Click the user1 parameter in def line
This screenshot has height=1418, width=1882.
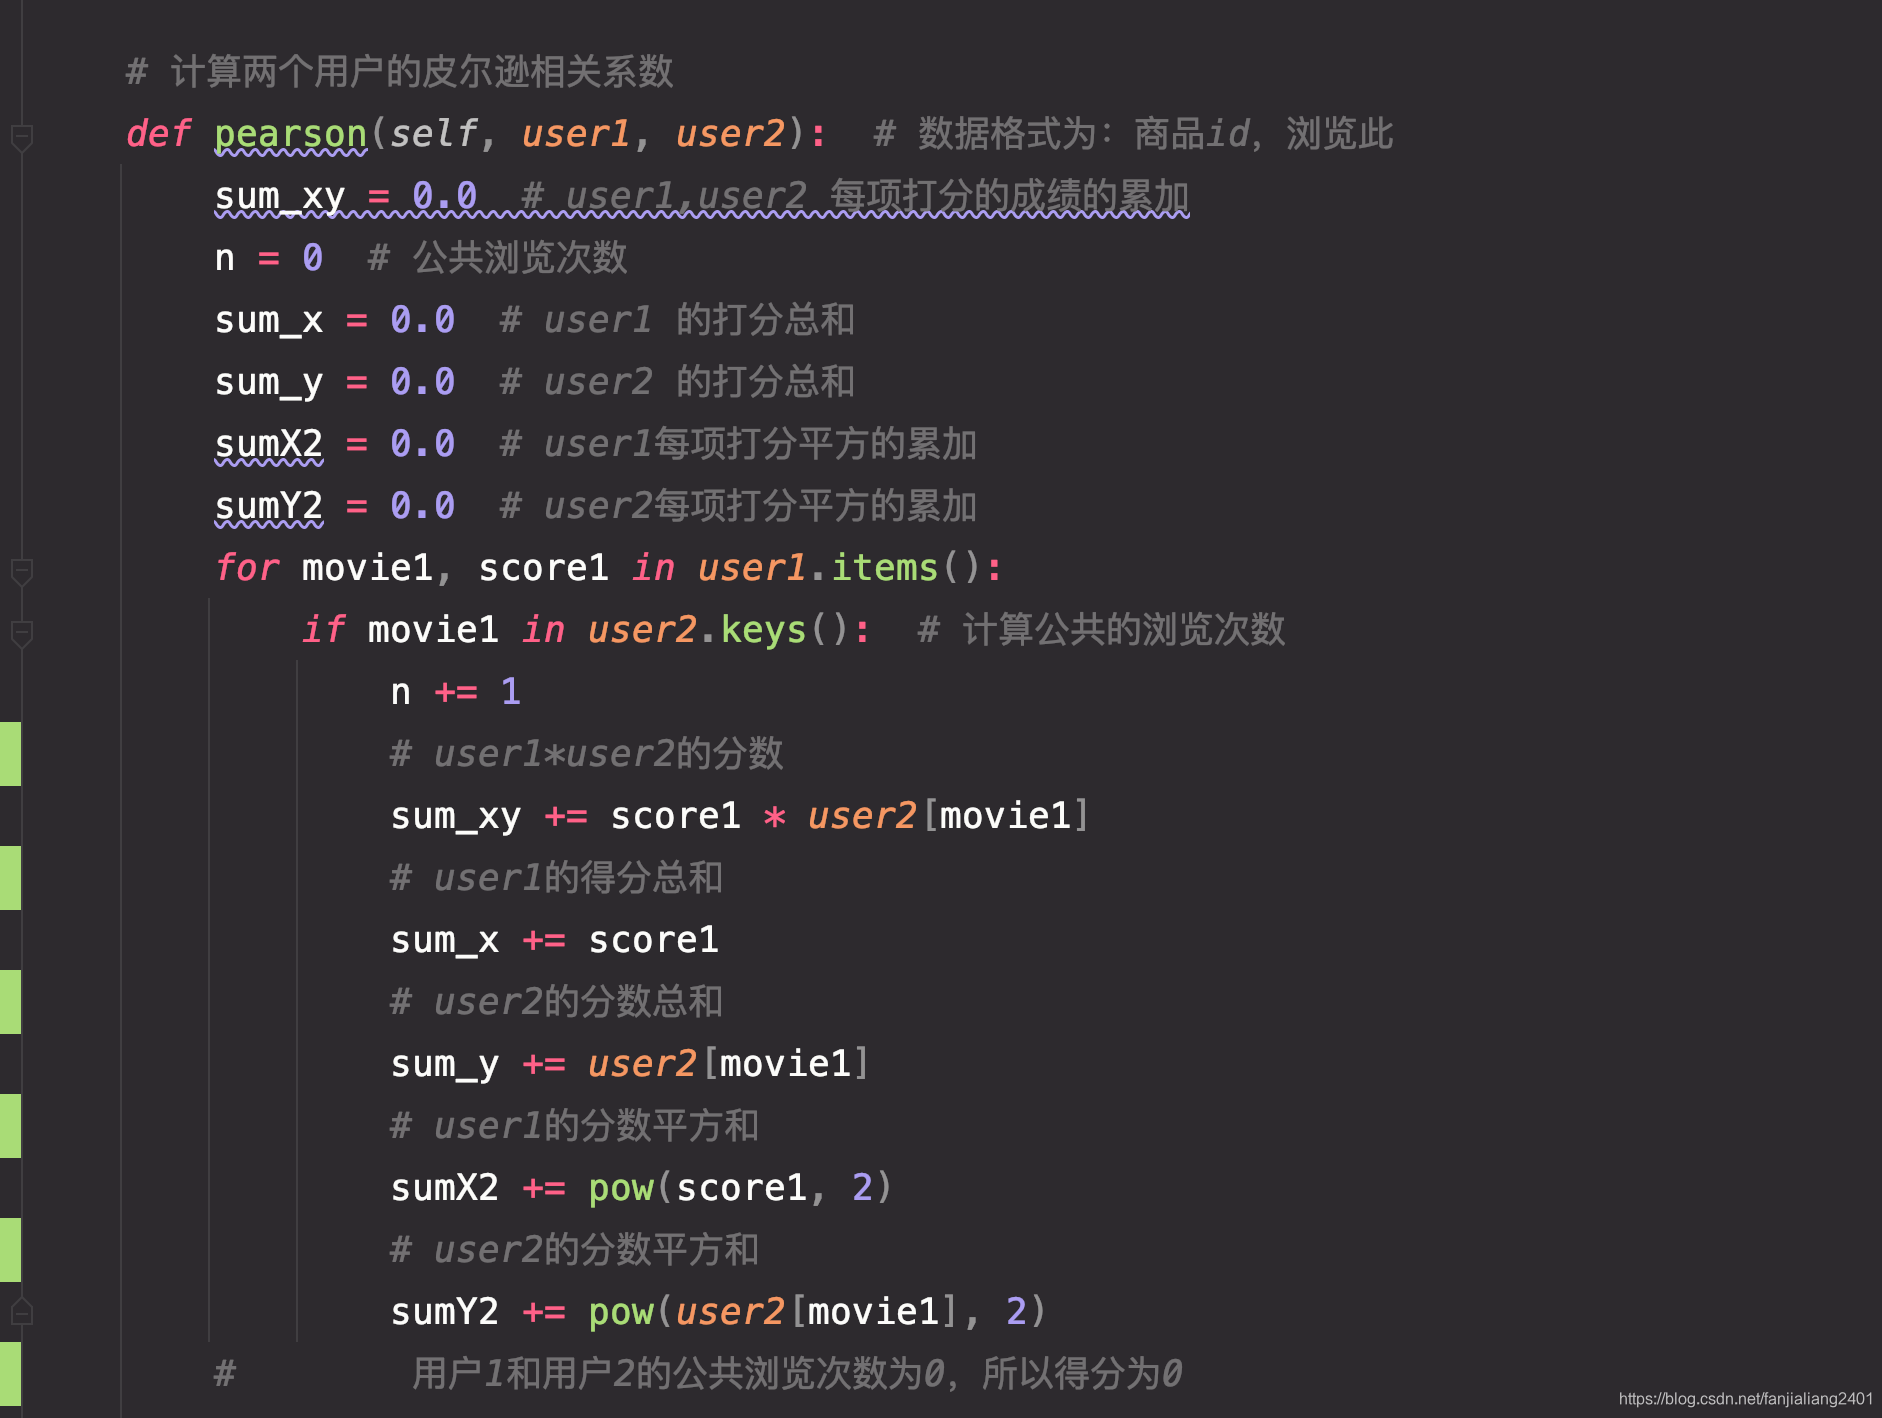coord(576,134)
